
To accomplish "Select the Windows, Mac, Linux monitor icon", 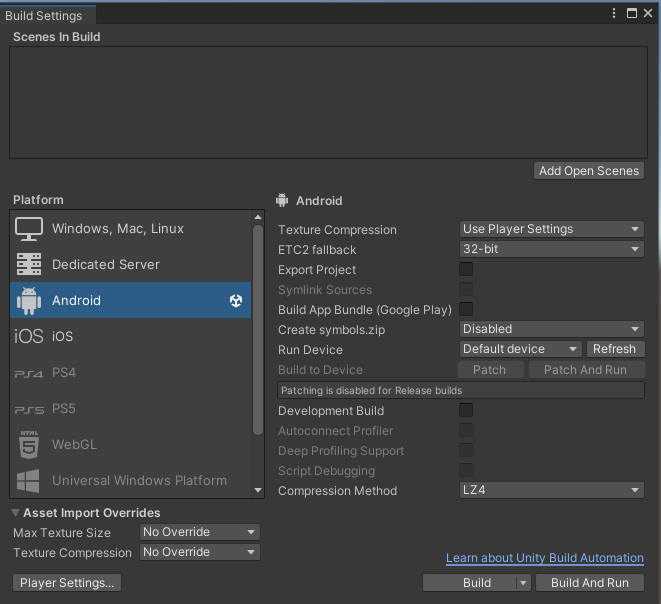I will point(29,229).
